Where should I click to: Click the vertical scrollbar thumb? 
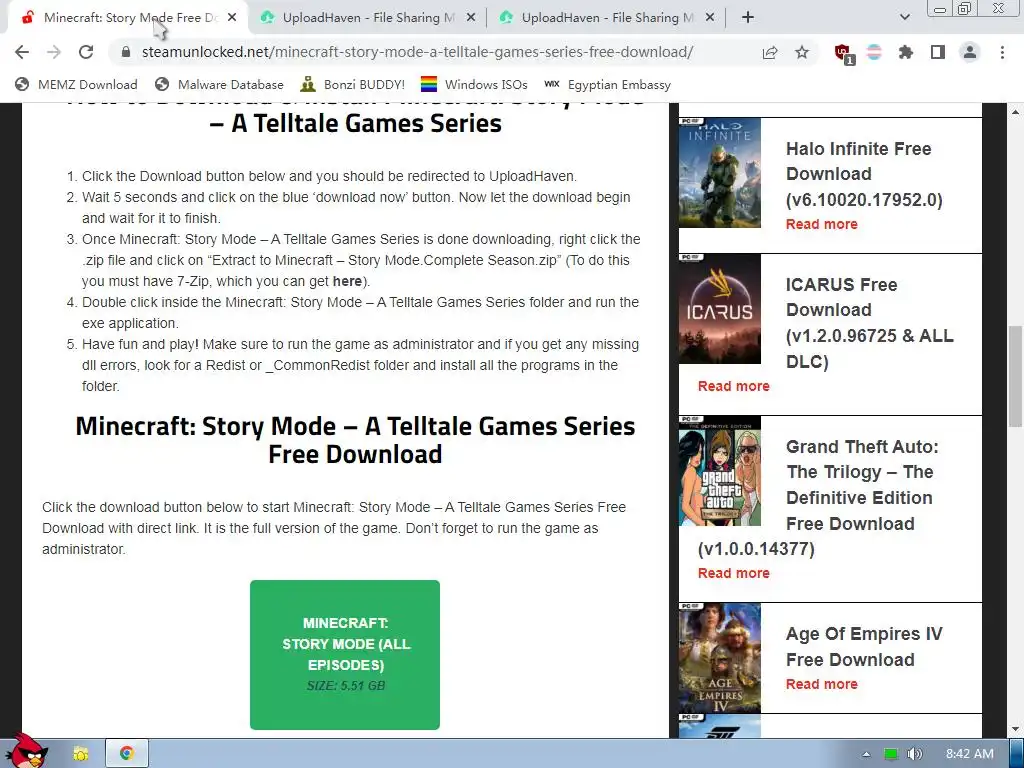coord(1016,377)
